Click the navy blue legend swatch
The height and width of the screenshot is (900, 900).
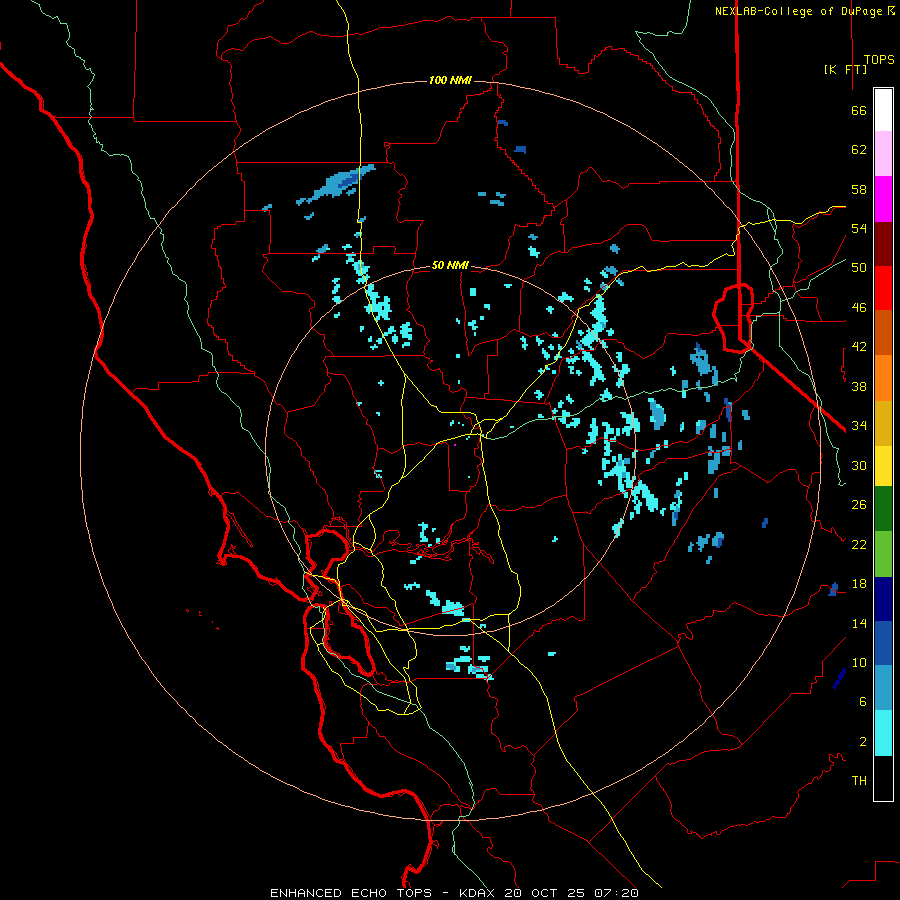[883, 599]
